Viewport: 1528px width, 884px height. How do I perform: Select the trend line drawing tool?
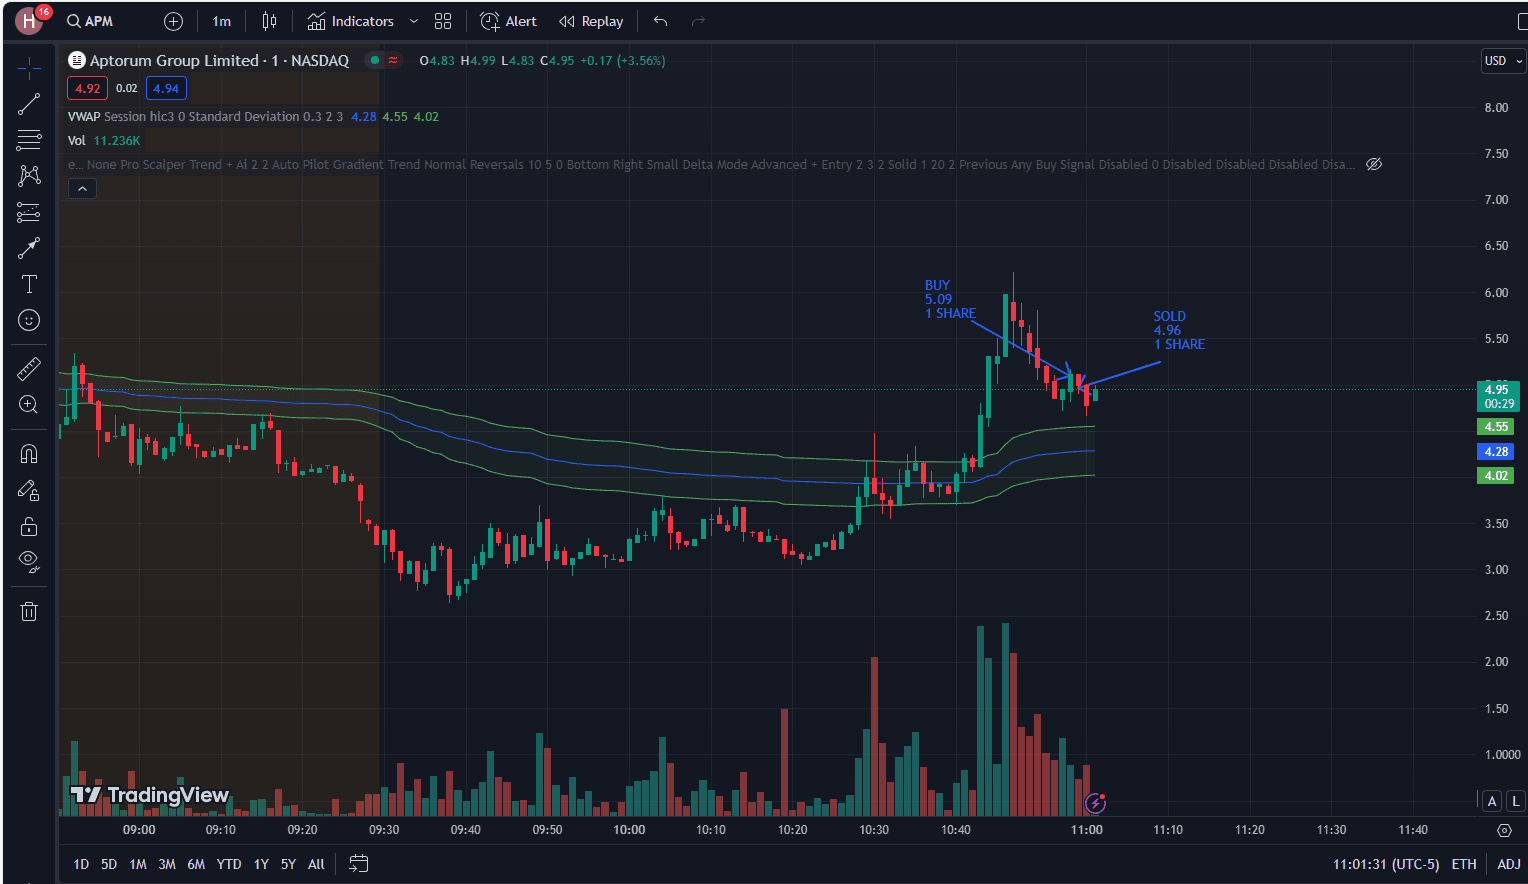29,104
